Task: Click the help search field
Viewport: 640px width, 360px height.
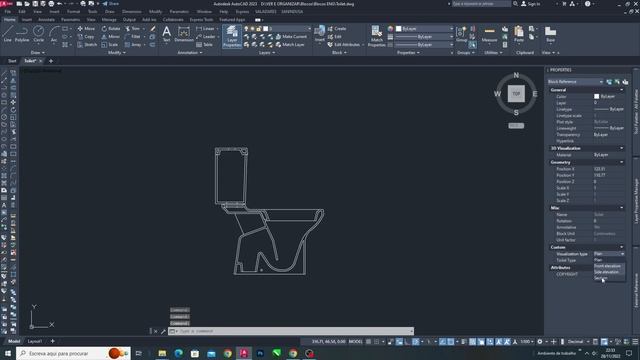Action: (481, 4)
